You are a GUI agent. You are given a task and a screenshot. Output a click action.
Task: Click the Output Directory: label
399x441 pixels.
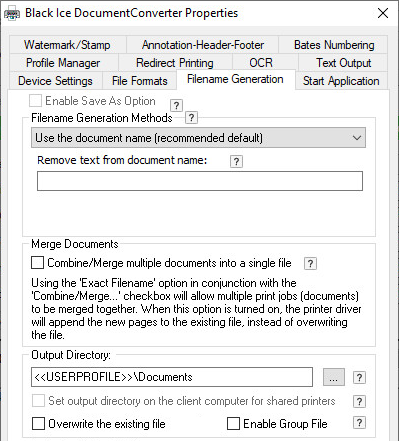pos(71,355)
